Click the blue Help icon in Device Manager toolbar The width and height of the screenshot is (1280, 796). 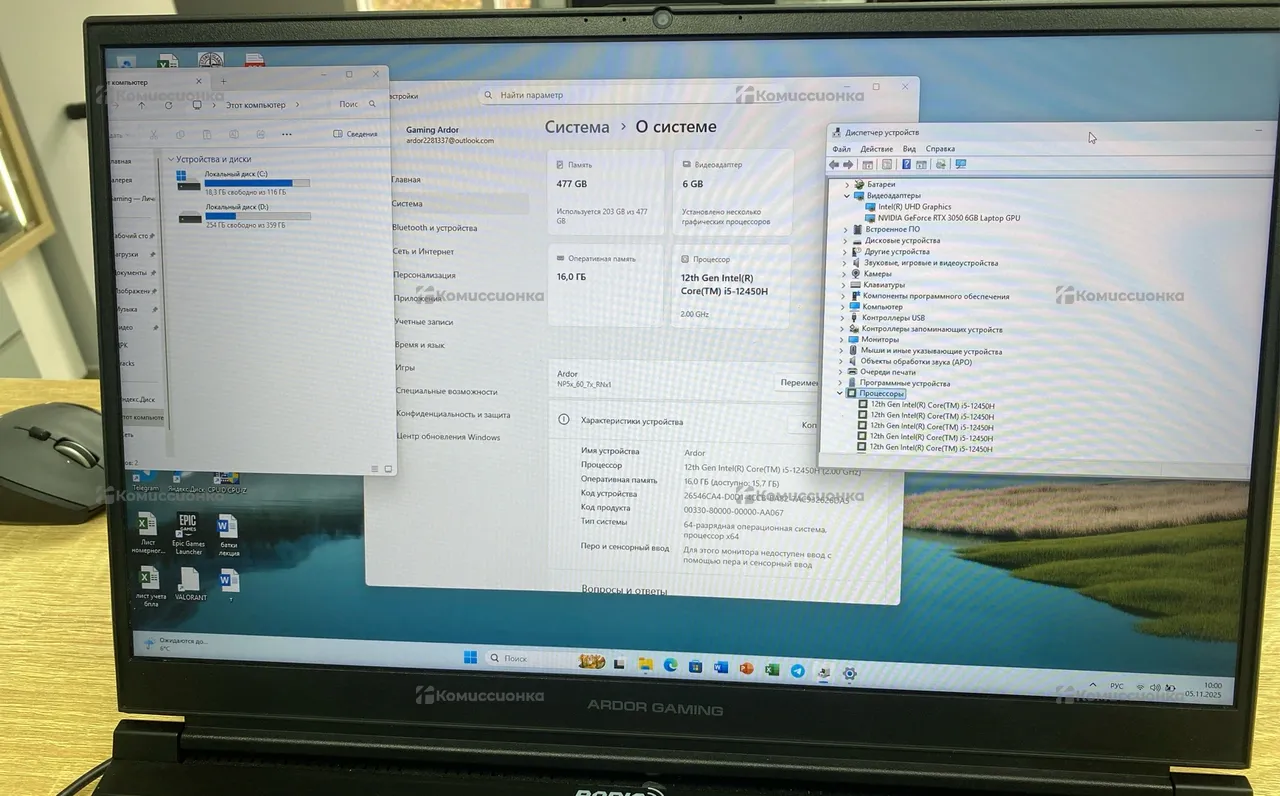click(906, 165)
